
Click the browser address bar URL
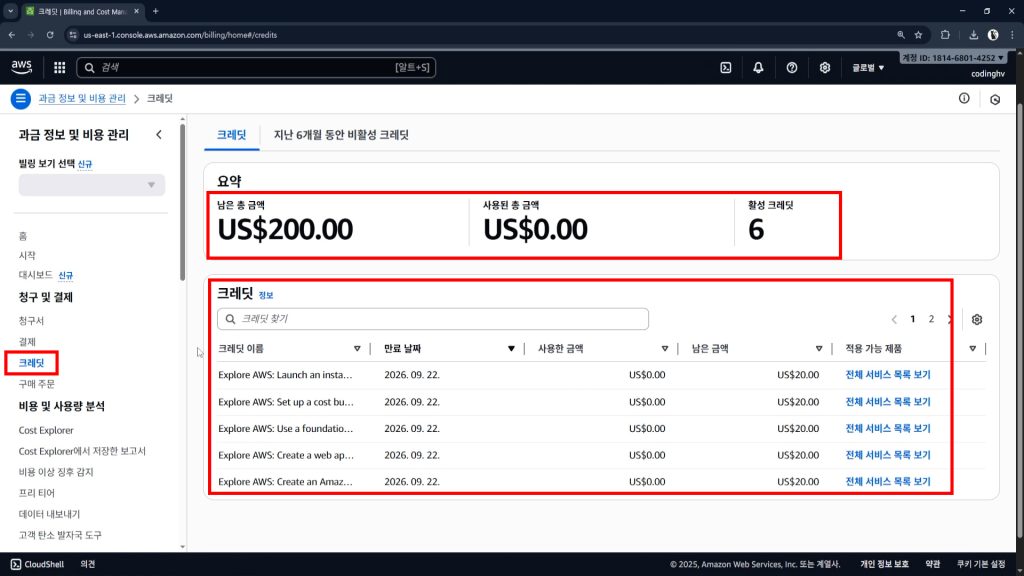(x=180, y=35)
